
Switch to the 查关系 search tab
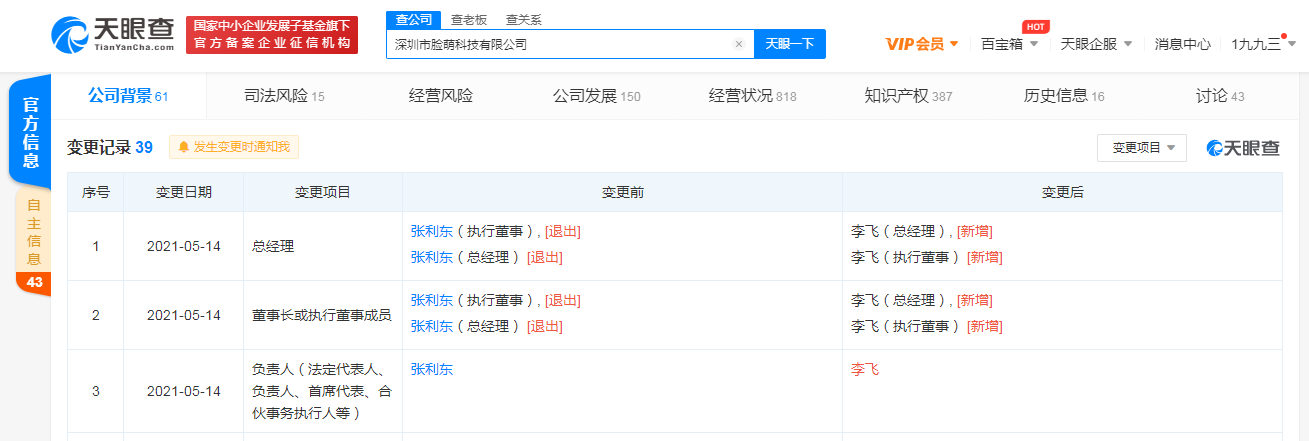pyautogui.click(x=524, y=19)
